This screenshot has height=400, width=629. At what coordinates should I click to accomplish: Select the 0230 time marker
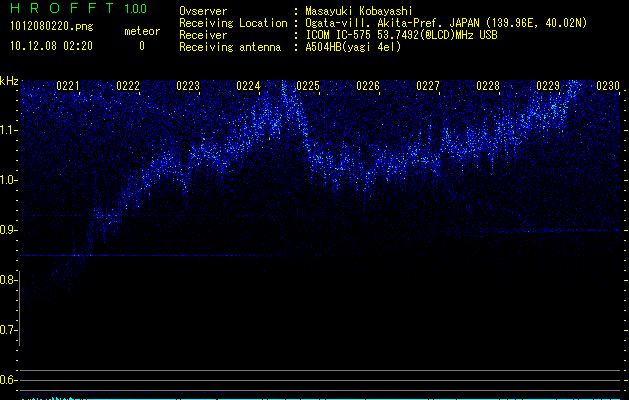(x=608, y=86)
